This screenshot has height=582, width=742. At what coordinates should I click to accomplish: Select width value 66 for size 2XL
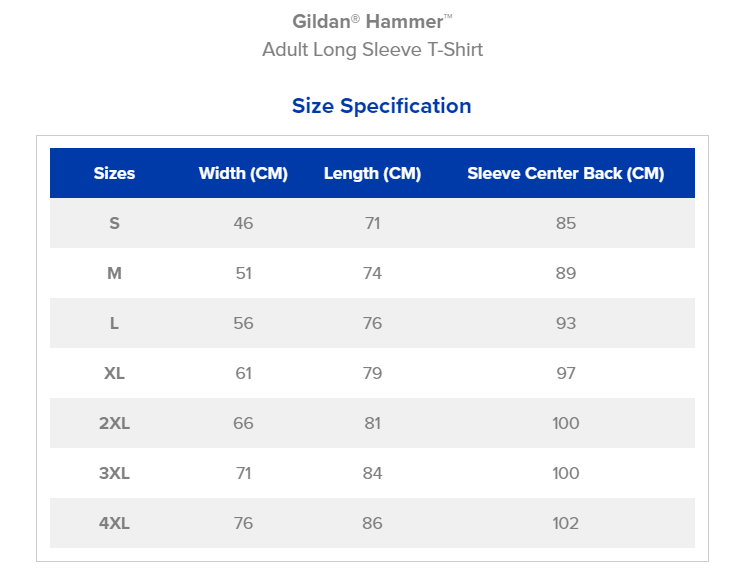coord(243,423)
